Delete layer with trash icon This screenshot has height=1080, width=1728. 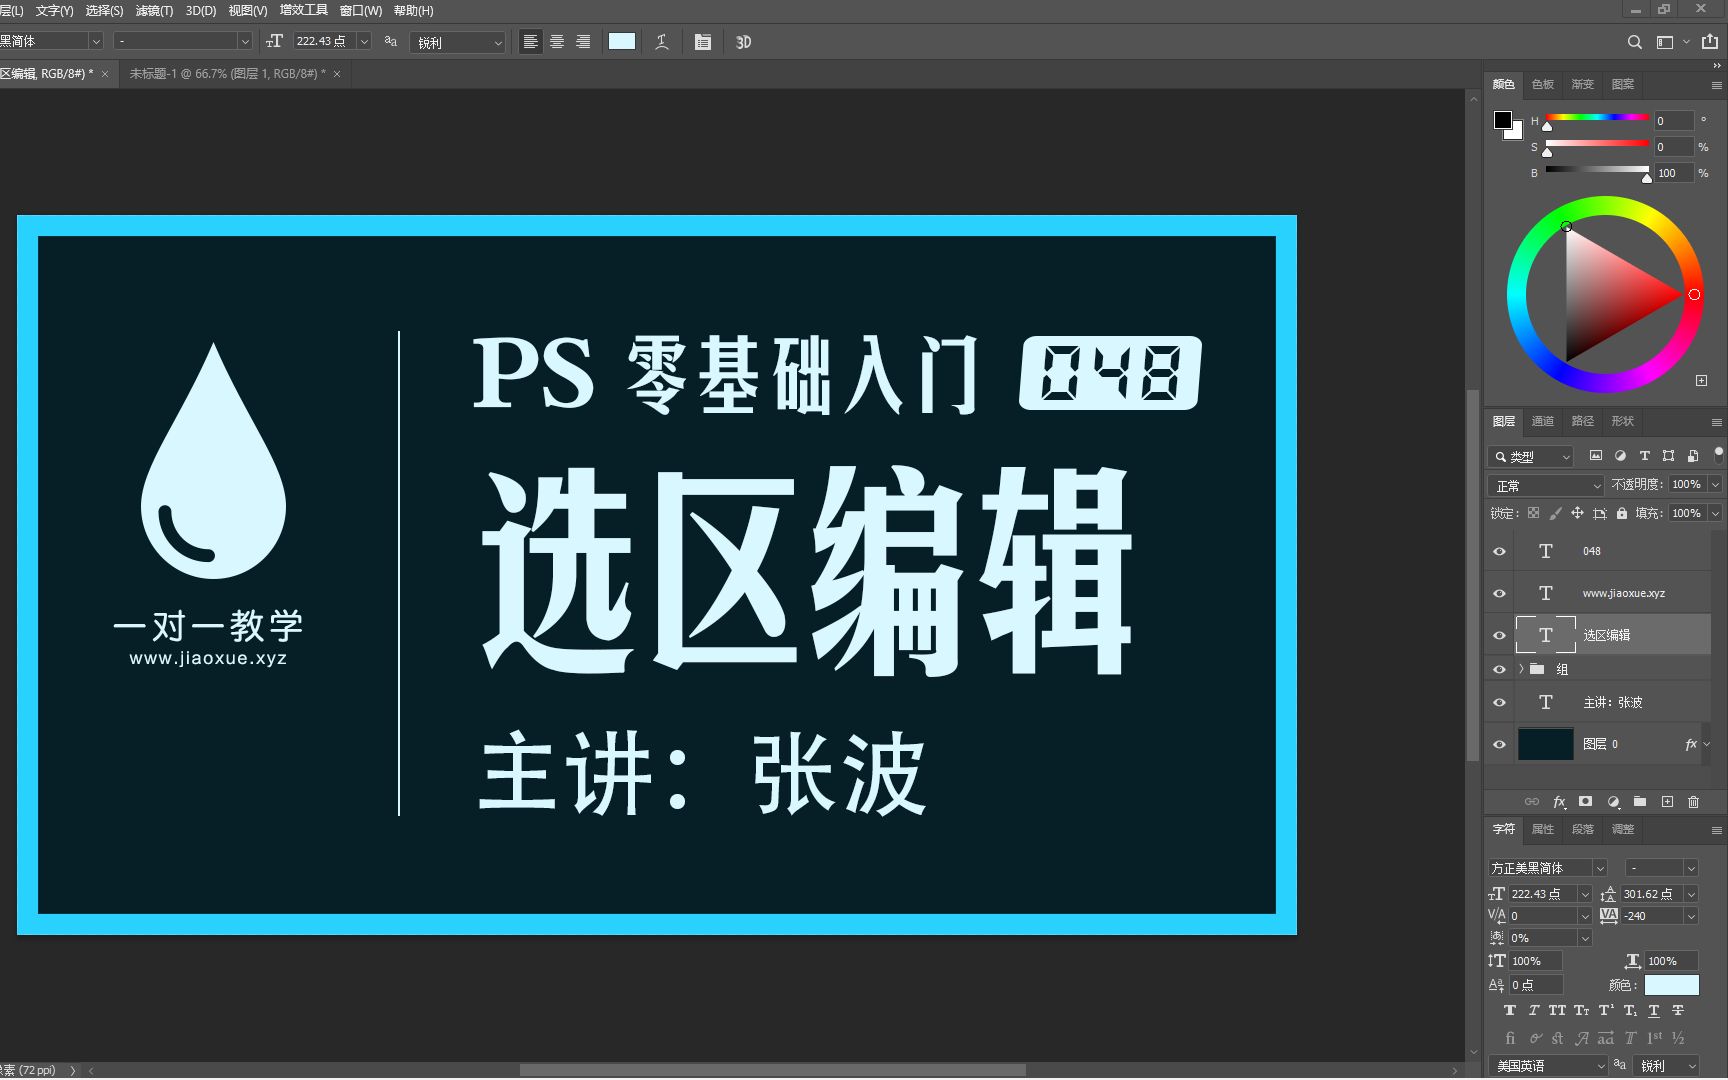(x=1693, y=802)
